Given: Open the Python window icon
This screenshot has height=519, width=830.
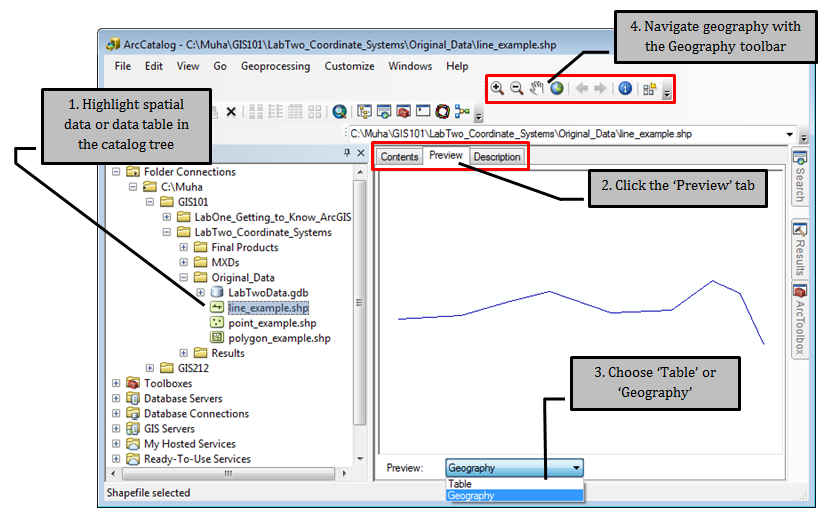Looking at the screenshot, I should pyautogui.click(x=423, y=111).
